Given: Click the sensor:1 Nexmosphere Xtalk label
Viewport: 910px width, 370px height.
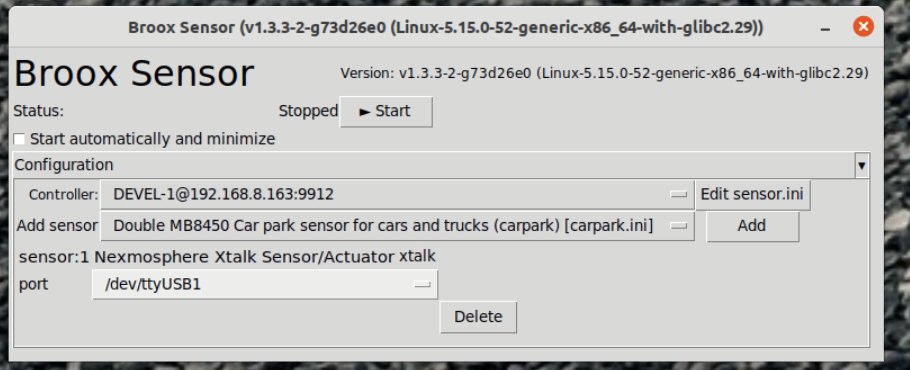Looking at the screenshot, I should tap(227, 256).
